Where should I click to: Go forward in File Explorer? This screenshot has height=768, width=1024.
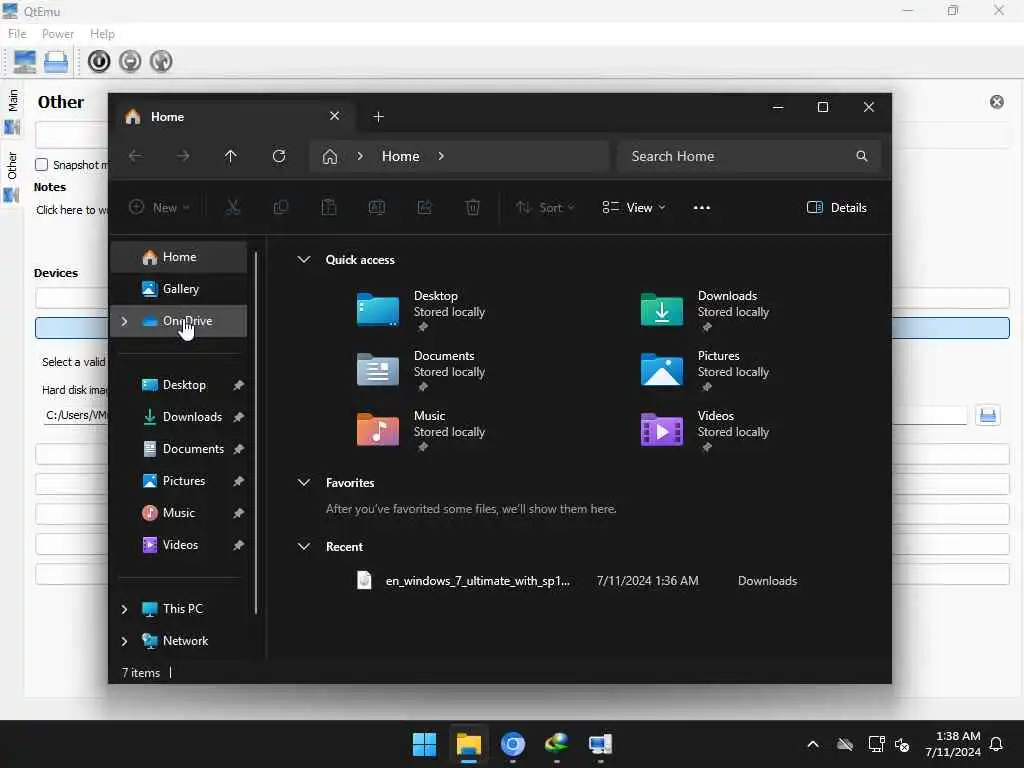click(x=183, y=156)
